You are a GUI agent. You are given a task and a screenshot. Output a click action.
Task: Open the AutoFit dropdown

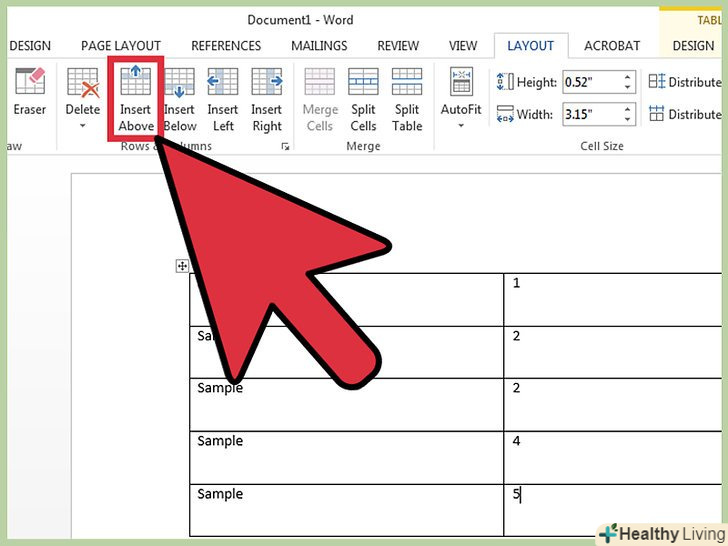pos(461,98)
